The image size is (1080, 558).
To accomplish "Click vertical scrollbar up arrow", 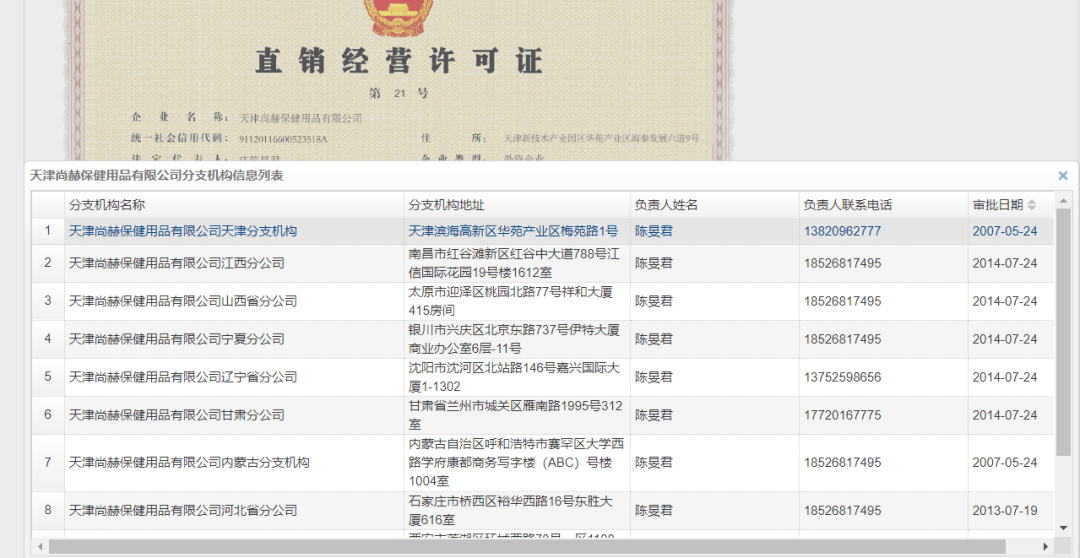I will [1063, 200].
